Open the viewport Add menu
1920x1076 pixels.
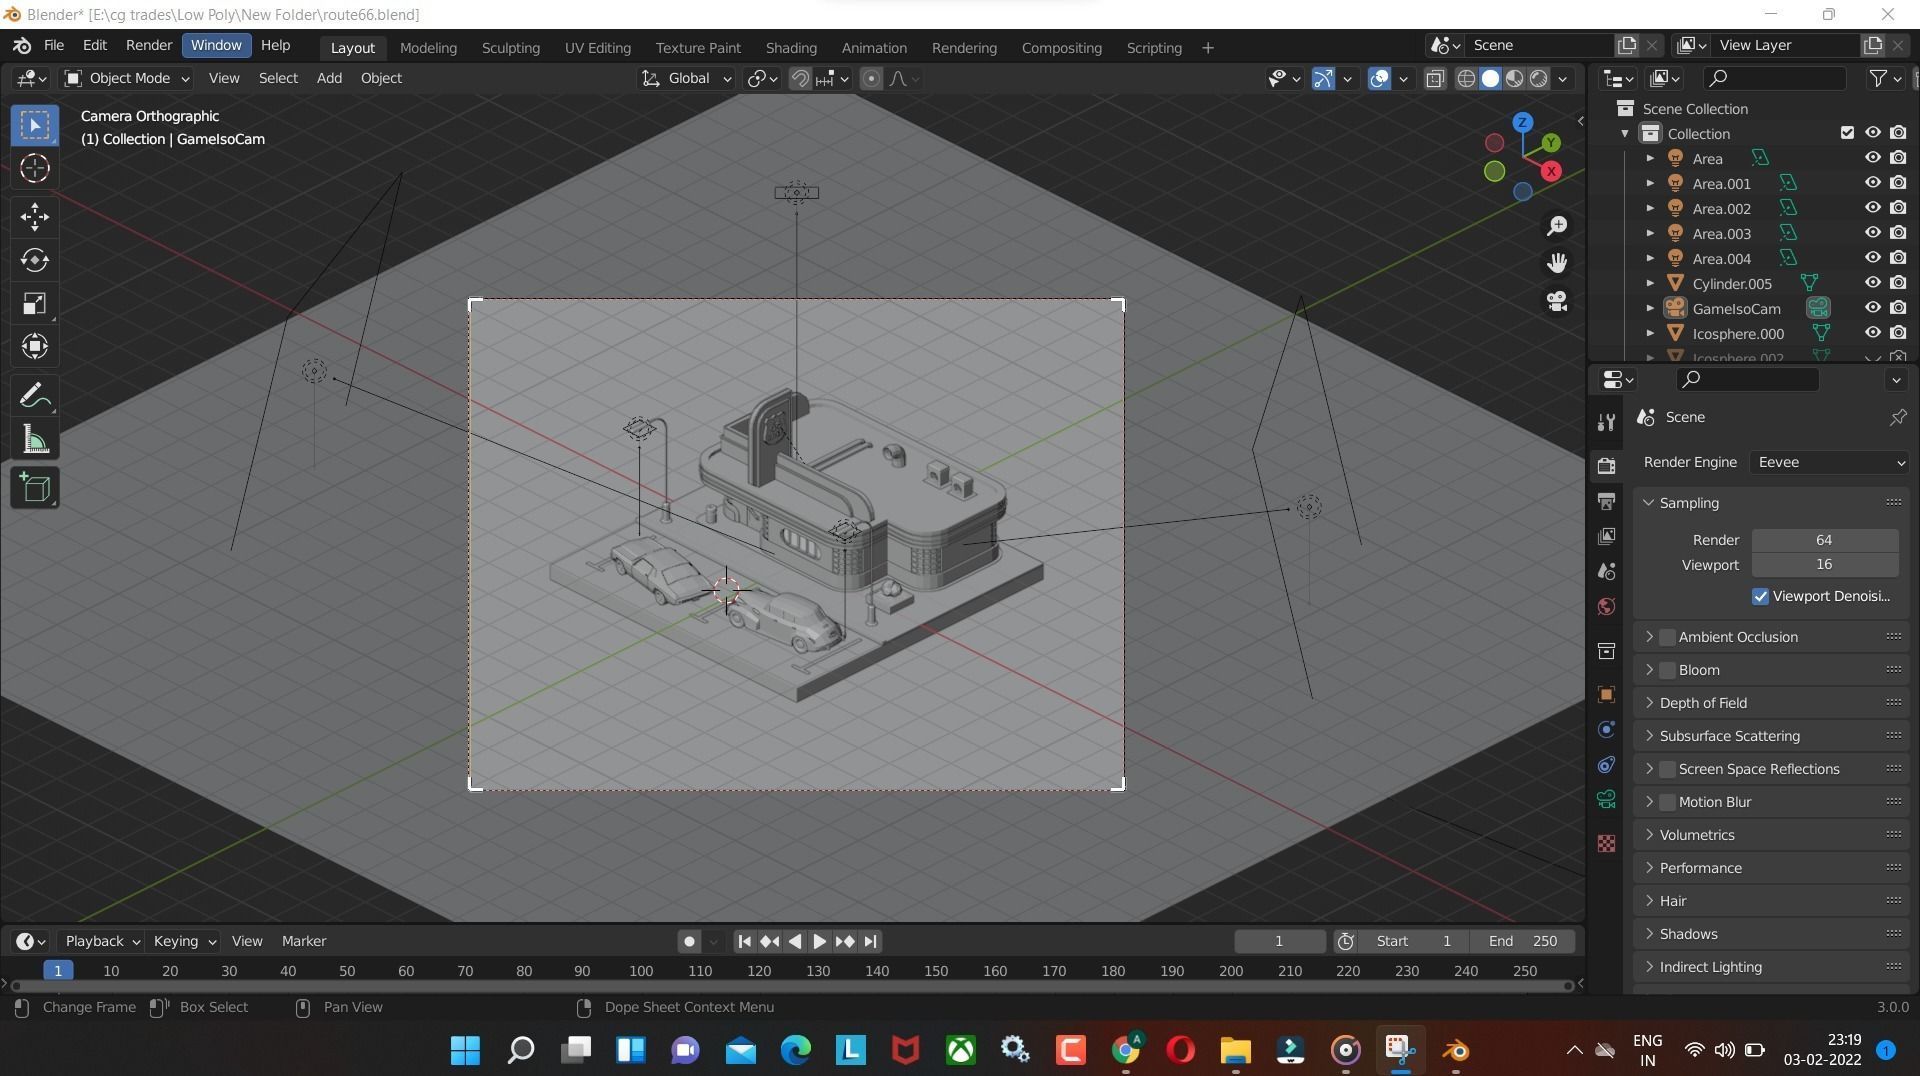pyautogui.click(x=329, y=78)
